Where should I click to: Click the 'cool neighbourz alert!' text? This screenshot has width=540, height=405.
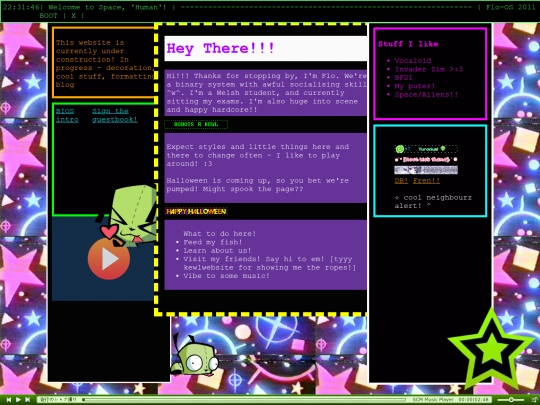tap(433, 202)
